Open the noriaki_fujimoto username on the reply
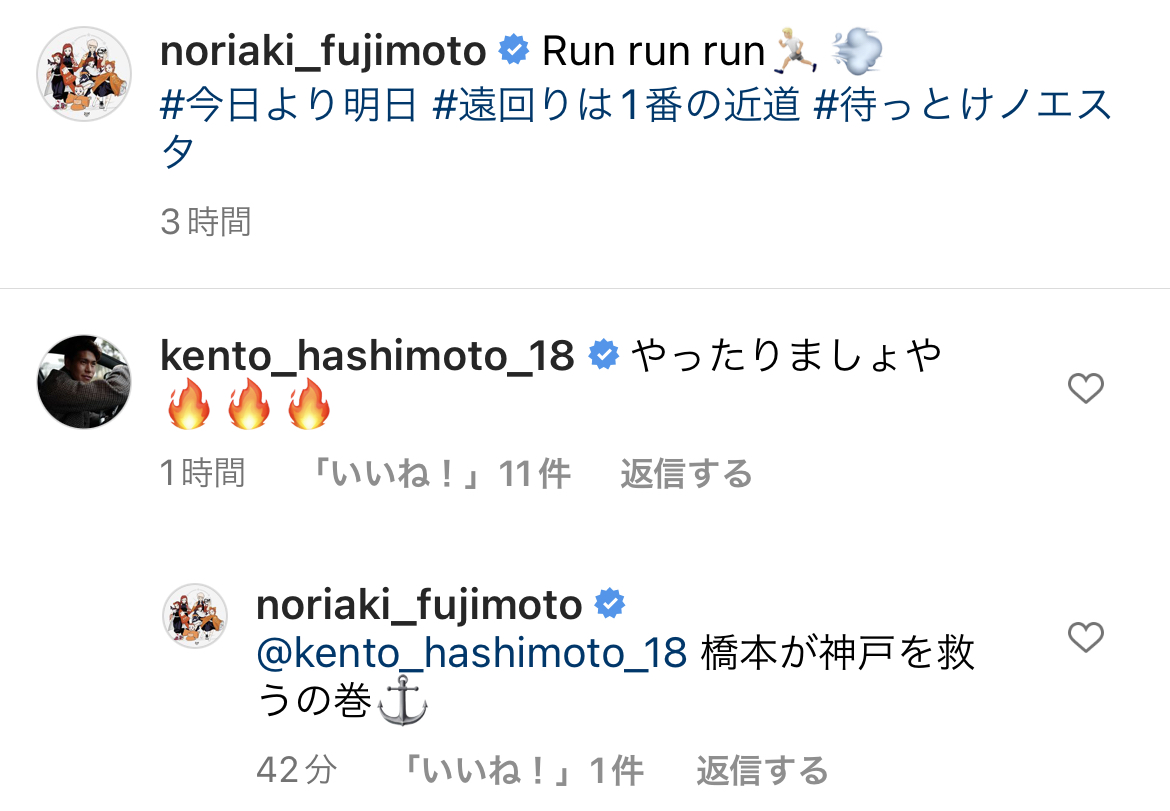 click(x=419, y=604)
